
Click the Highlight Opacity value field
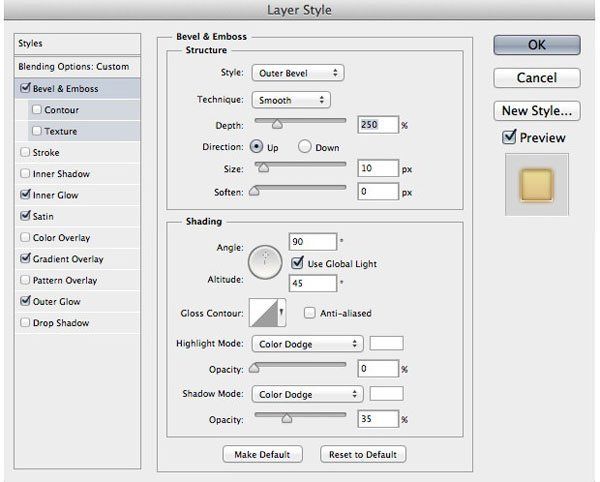[378, 369]
